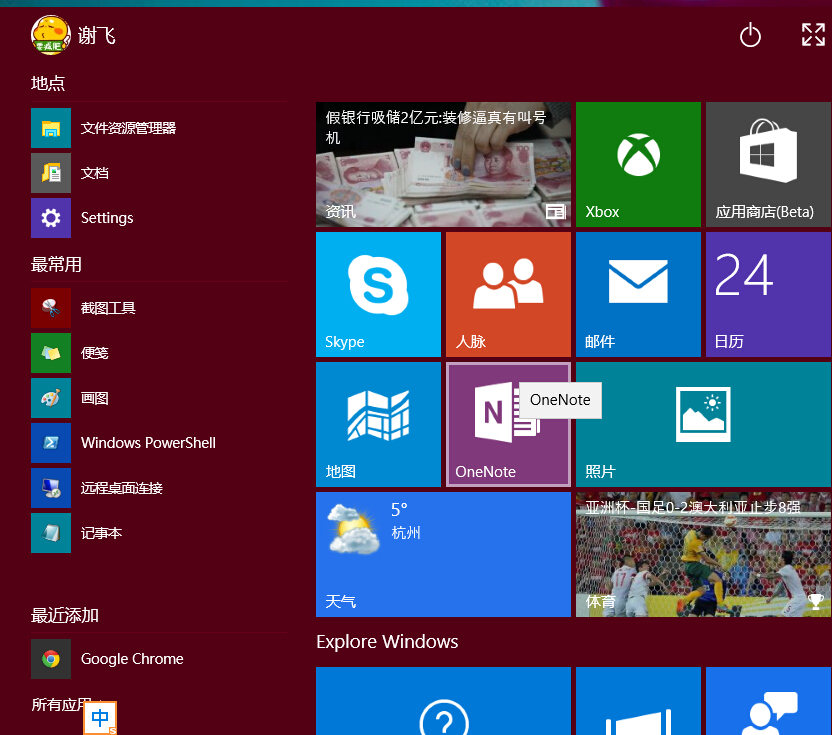
Task: Open 文件资源管理器 (File Explorer)
Action: (x=159, y=128)
